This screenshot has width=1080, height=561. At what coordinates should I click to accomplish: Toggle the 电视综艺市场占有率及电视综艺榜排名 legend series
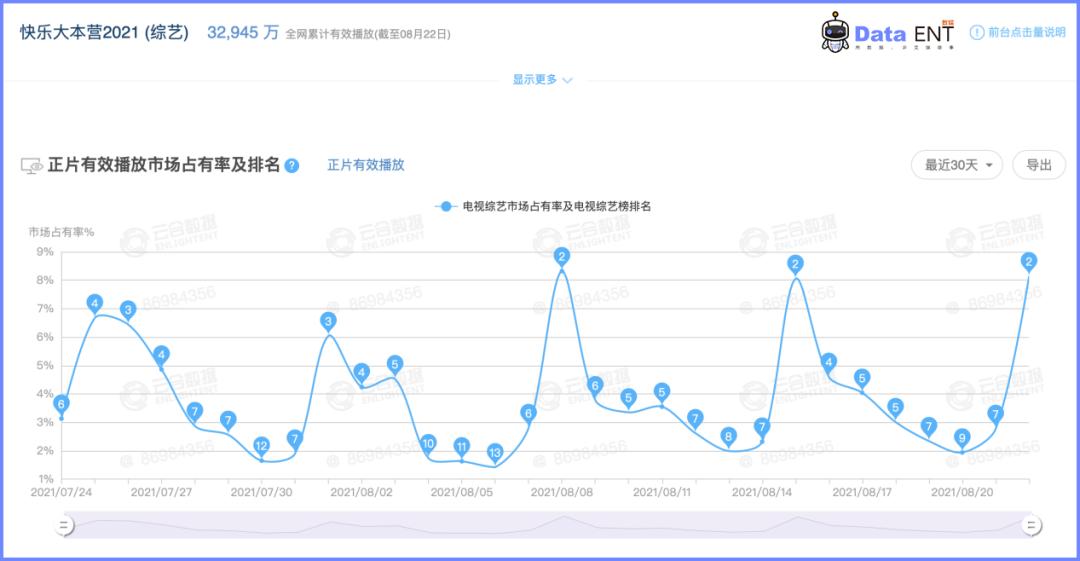(x=543, y=206)
